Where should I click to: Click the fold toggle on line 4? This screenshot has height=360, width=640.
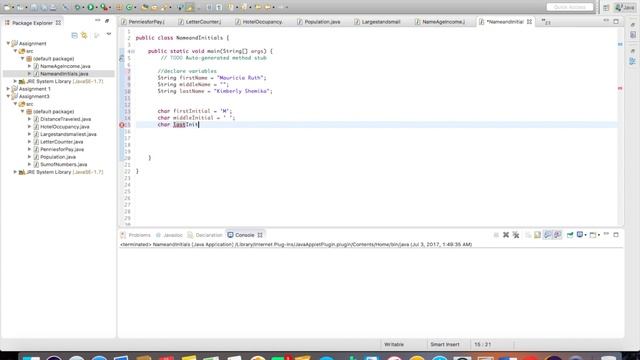point(133,51)
